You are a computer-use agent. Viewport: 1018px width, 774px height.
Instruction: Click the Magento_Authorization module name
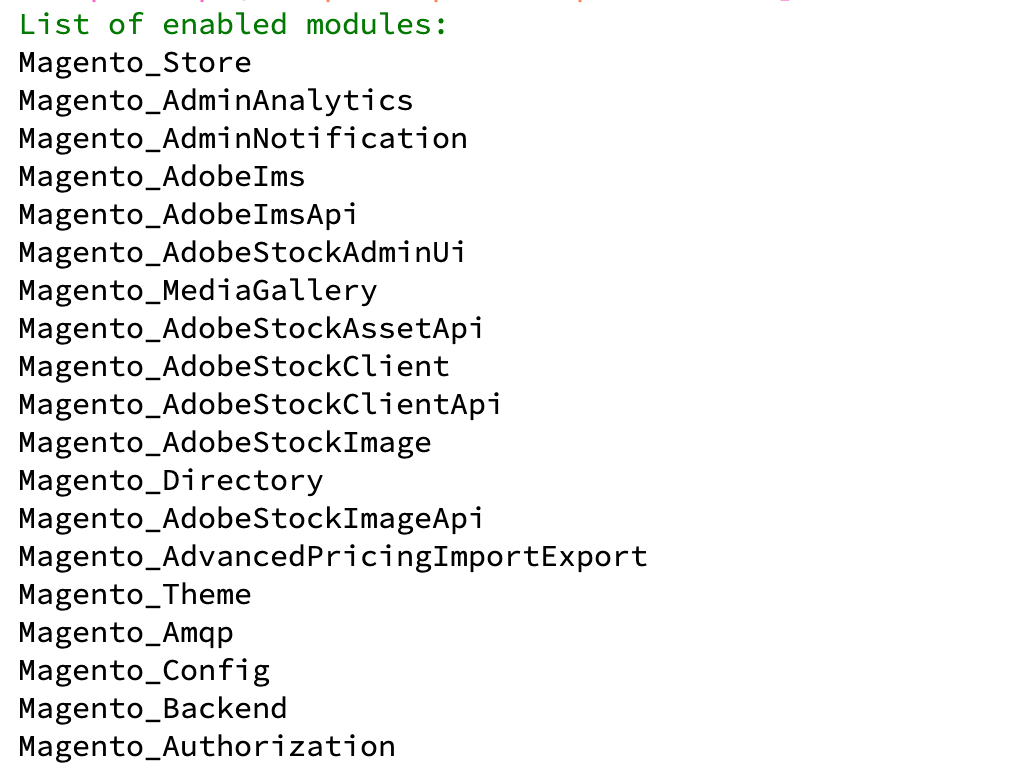tap(207, 746)
